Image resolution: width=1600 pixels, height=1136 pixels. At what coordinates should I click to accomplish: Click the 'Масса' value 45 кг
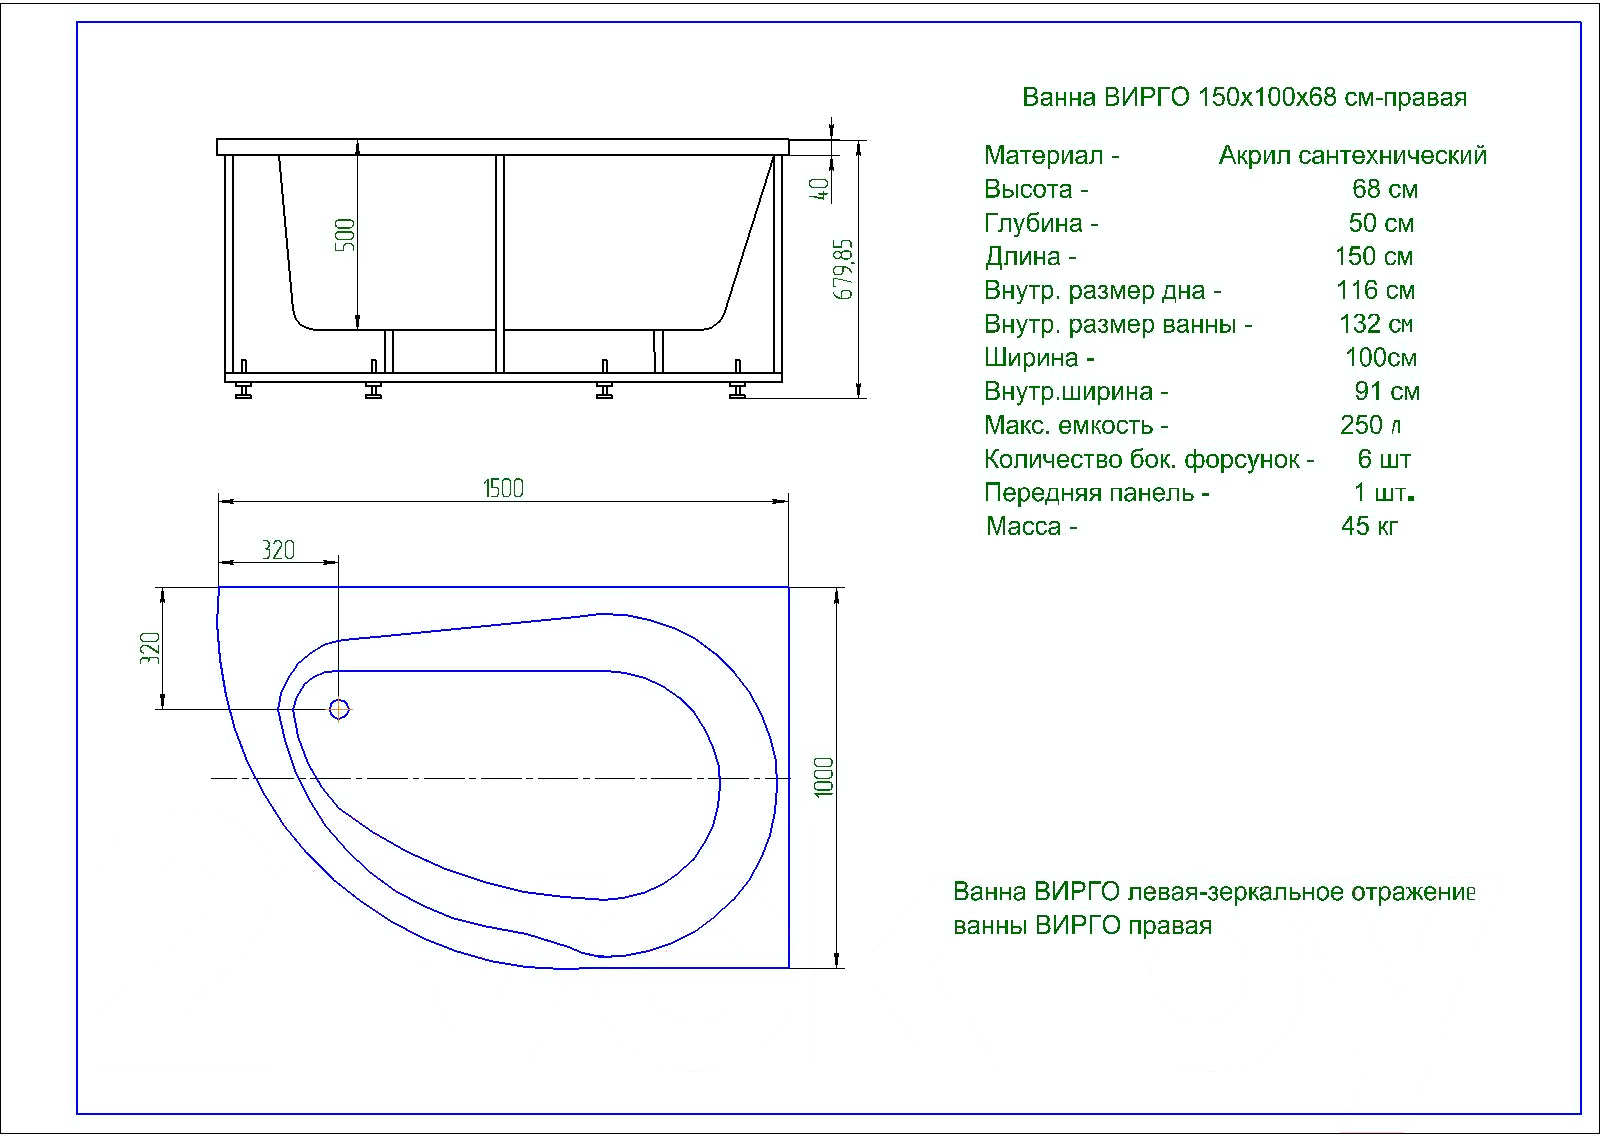point(1369,527)
